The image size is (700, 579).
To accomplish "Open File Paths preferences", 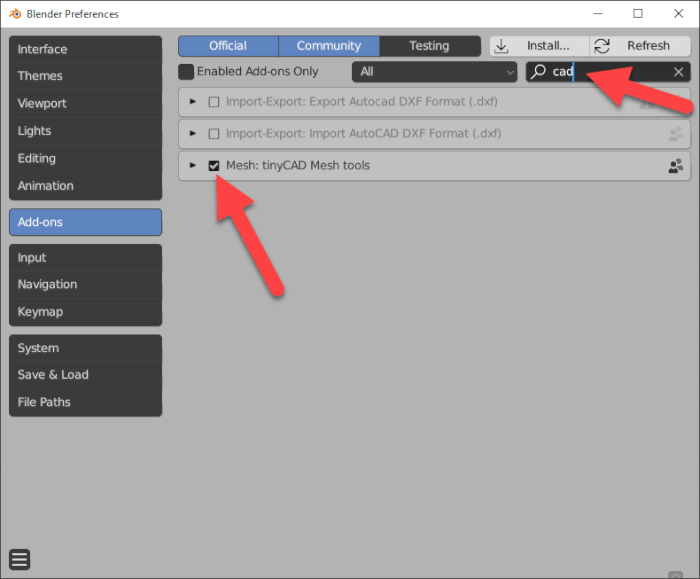I will pos(85,402).
